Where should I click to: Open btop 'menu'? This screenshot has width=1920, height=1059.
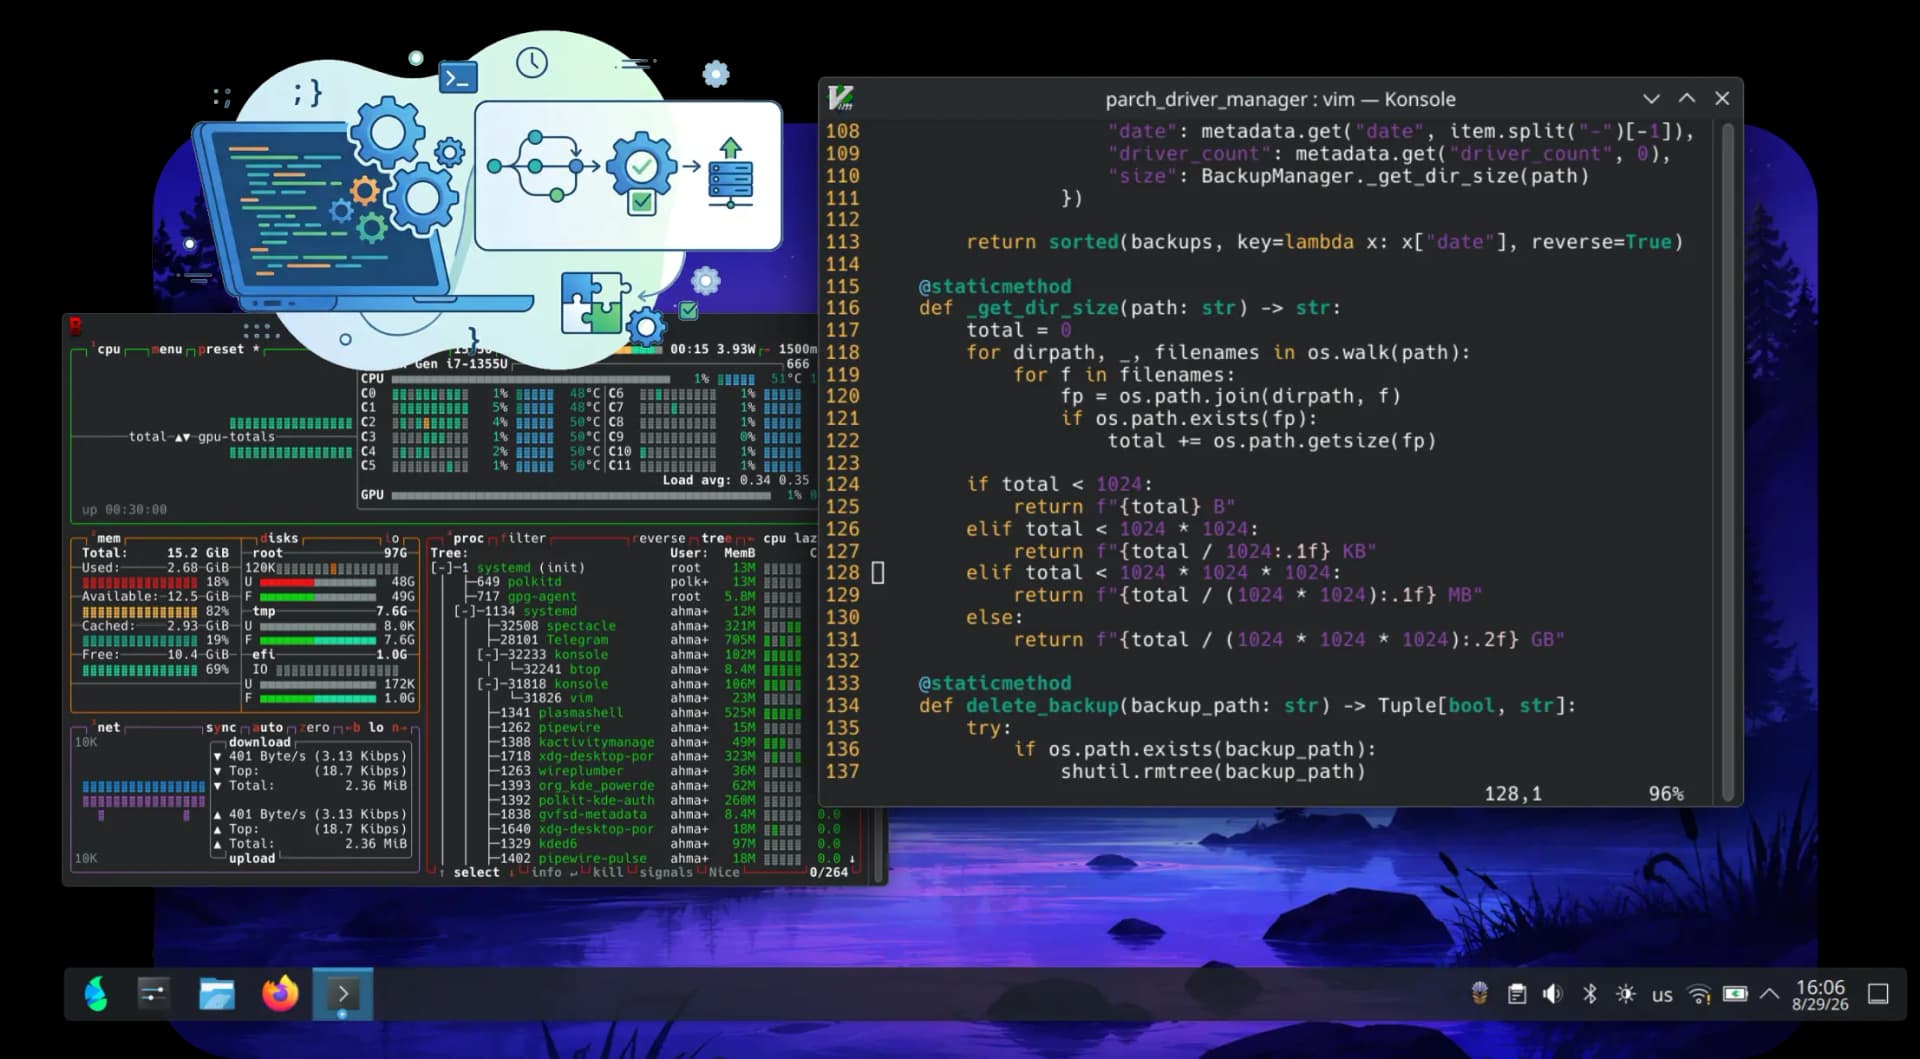coord(167,349)
